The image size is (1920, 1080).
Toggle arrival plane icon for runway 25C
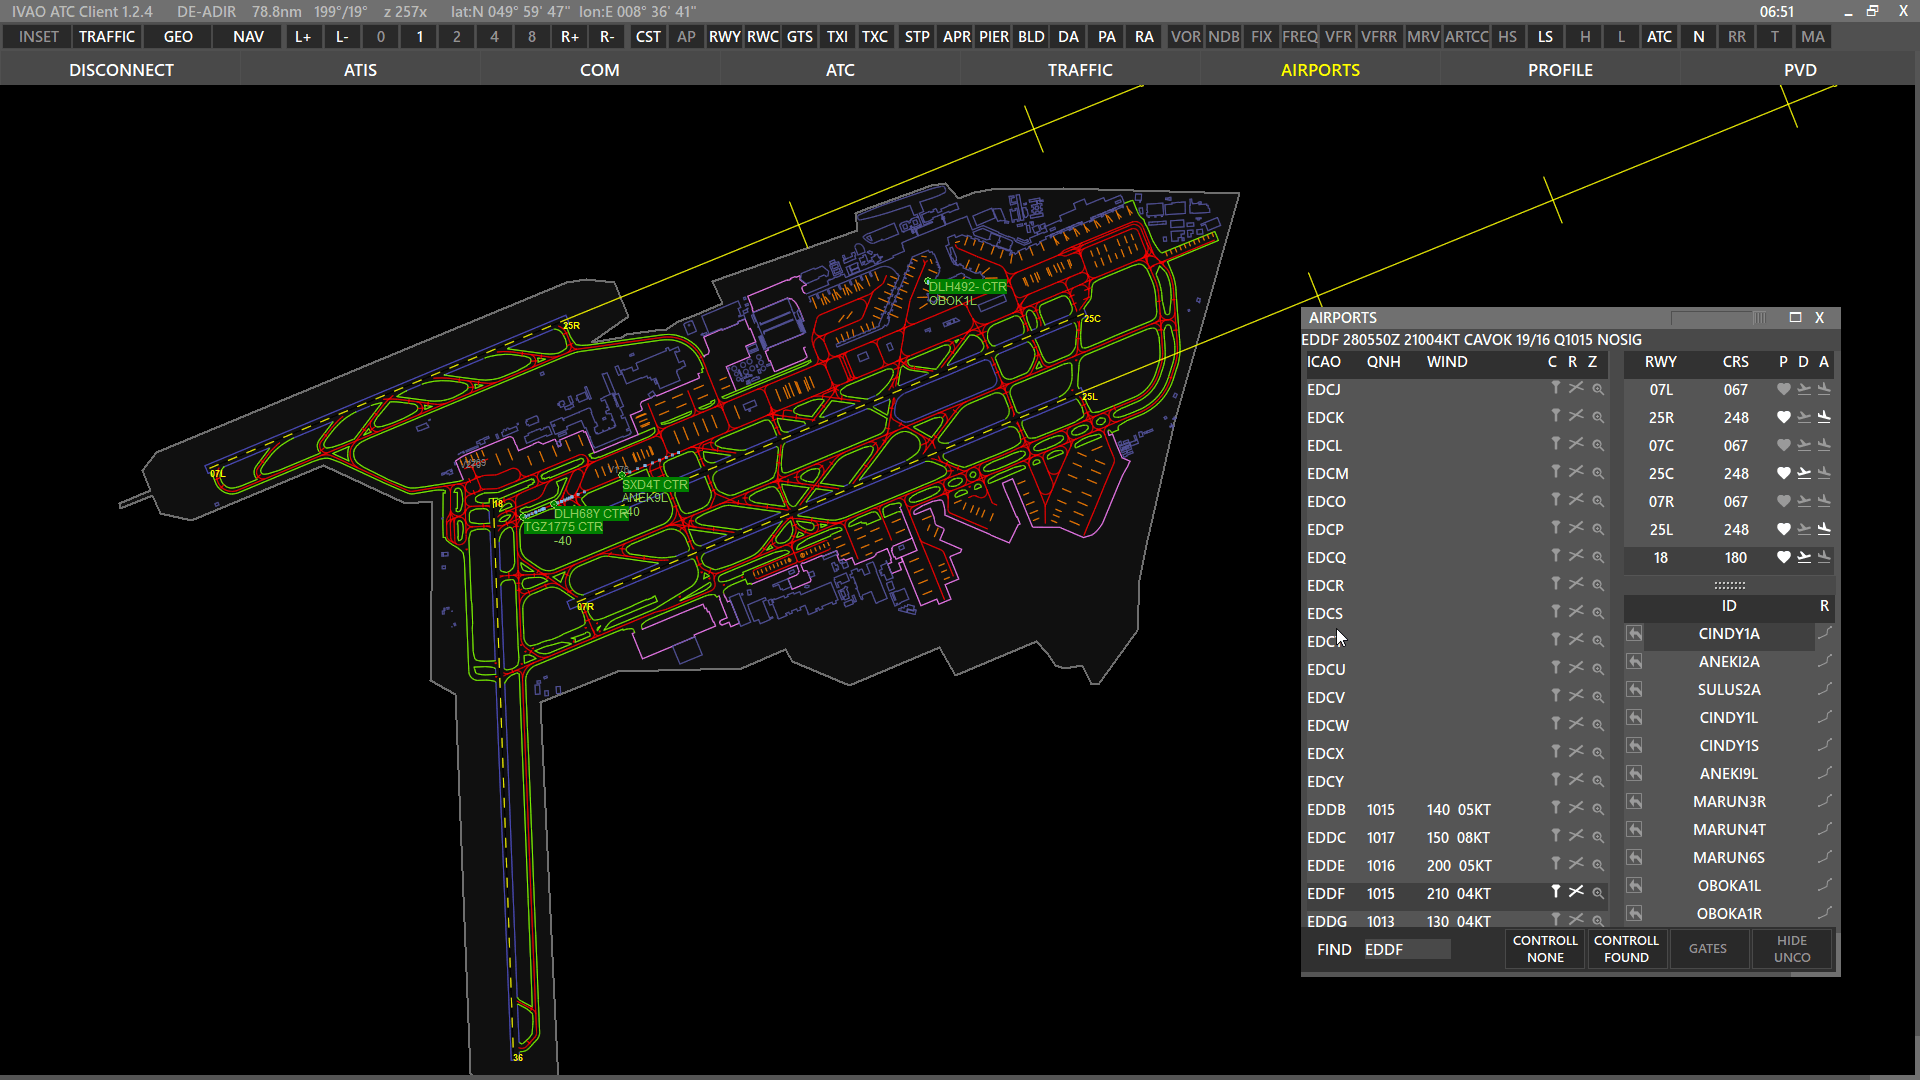tap(1824, 473)
